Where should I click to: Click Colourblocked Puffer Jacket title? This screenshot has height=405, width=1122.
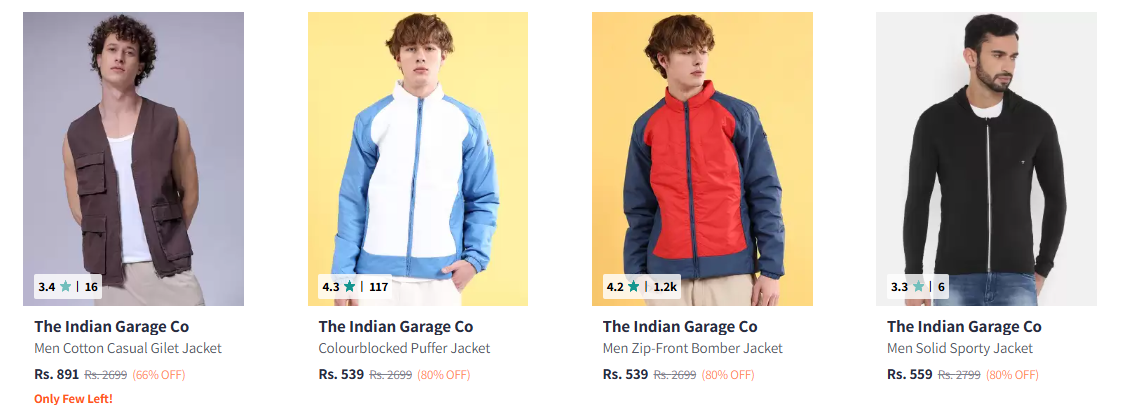pyautogui.click(x=404, y=348)
